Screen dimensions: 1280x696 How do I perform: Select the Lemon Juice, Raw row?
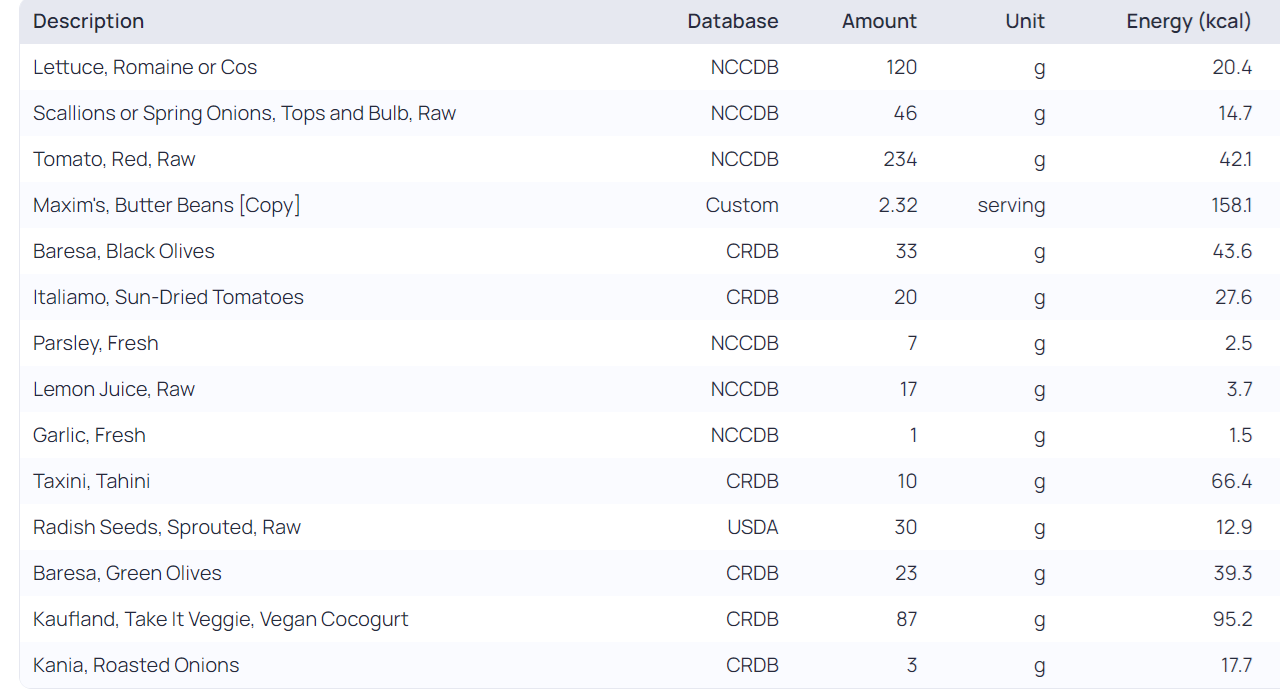114,389
